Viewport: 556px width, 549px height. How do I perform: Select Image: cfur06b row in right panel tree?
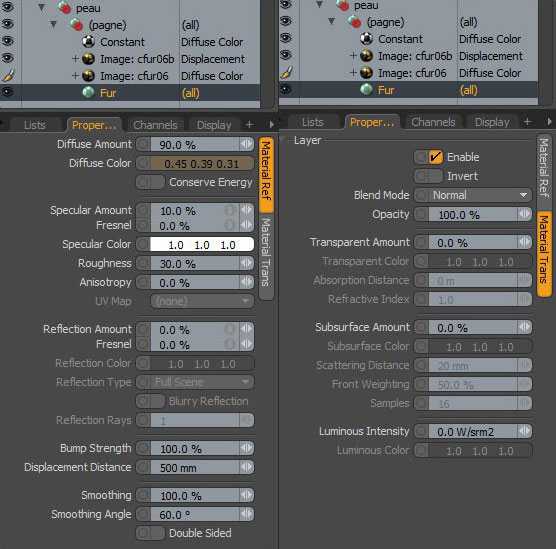(408, 56)
